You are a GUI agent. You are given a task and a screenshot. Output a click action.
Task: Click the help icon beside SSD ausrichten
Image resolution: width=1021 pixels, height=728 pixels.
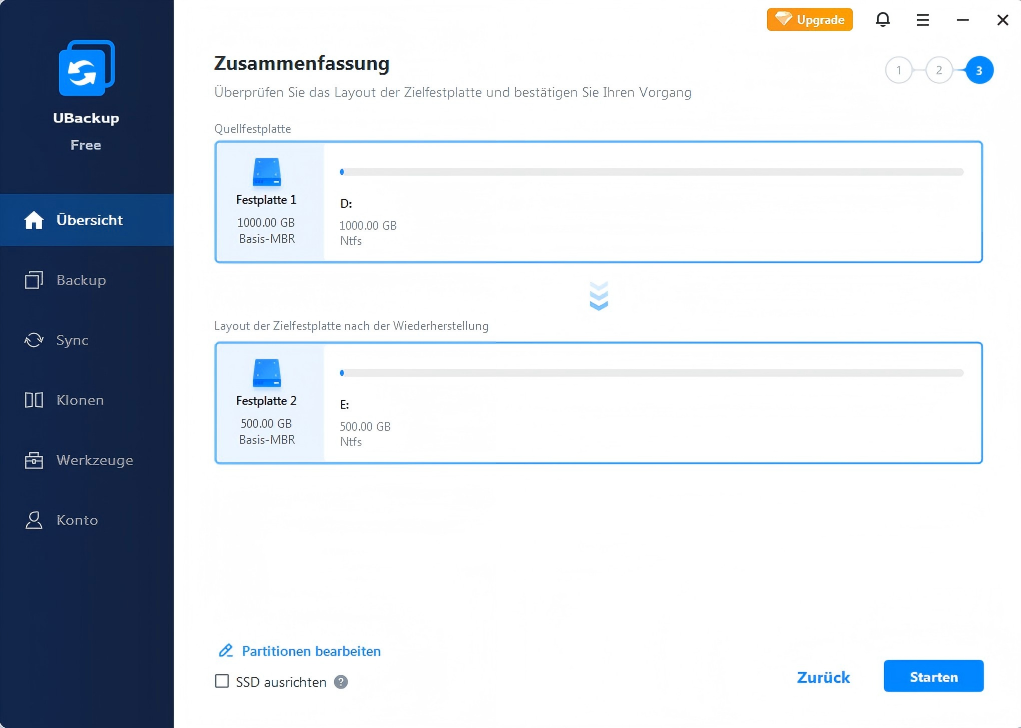341,682
